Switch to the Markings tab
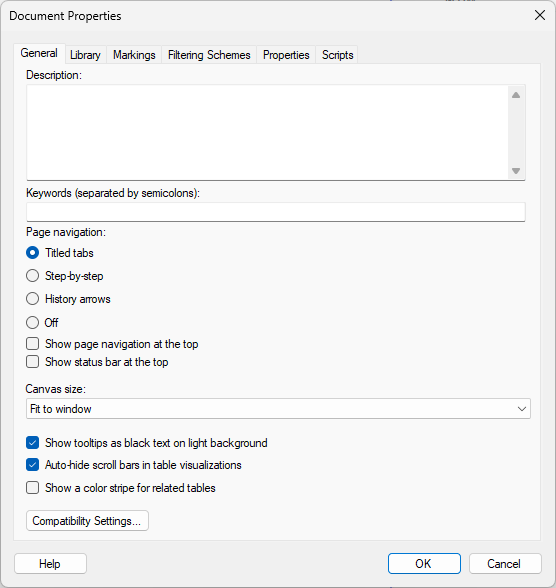The width and height of the screenshot is (556, 588). pos(134,55)
